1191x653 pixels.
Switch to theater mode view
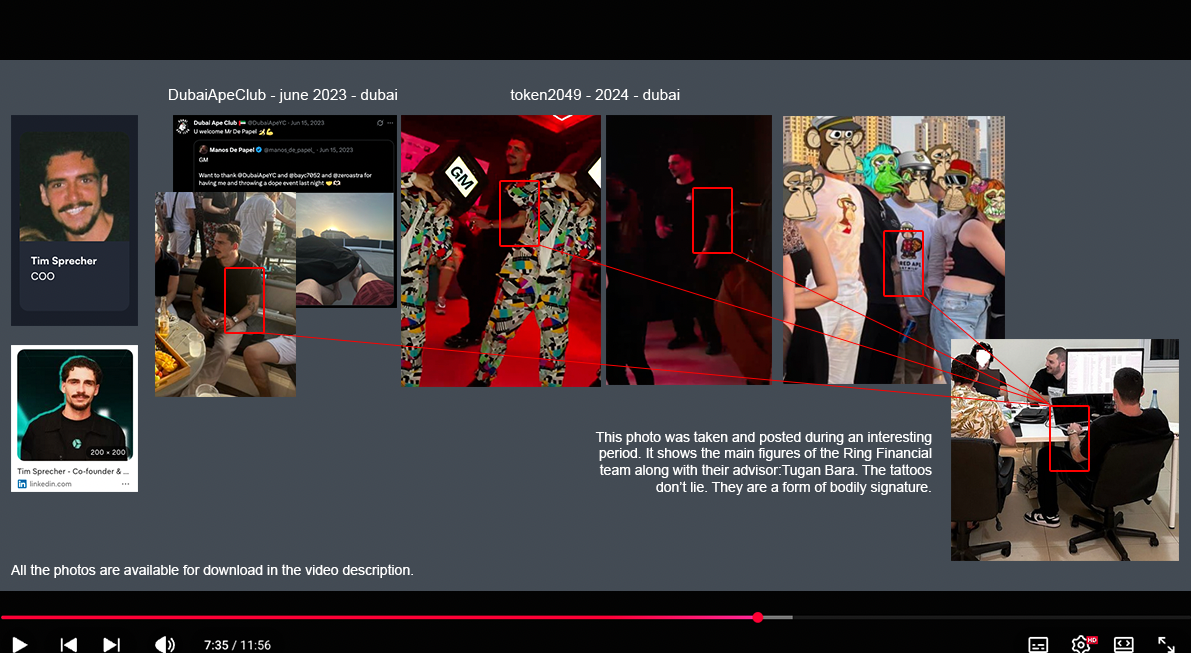point(1123,645)
